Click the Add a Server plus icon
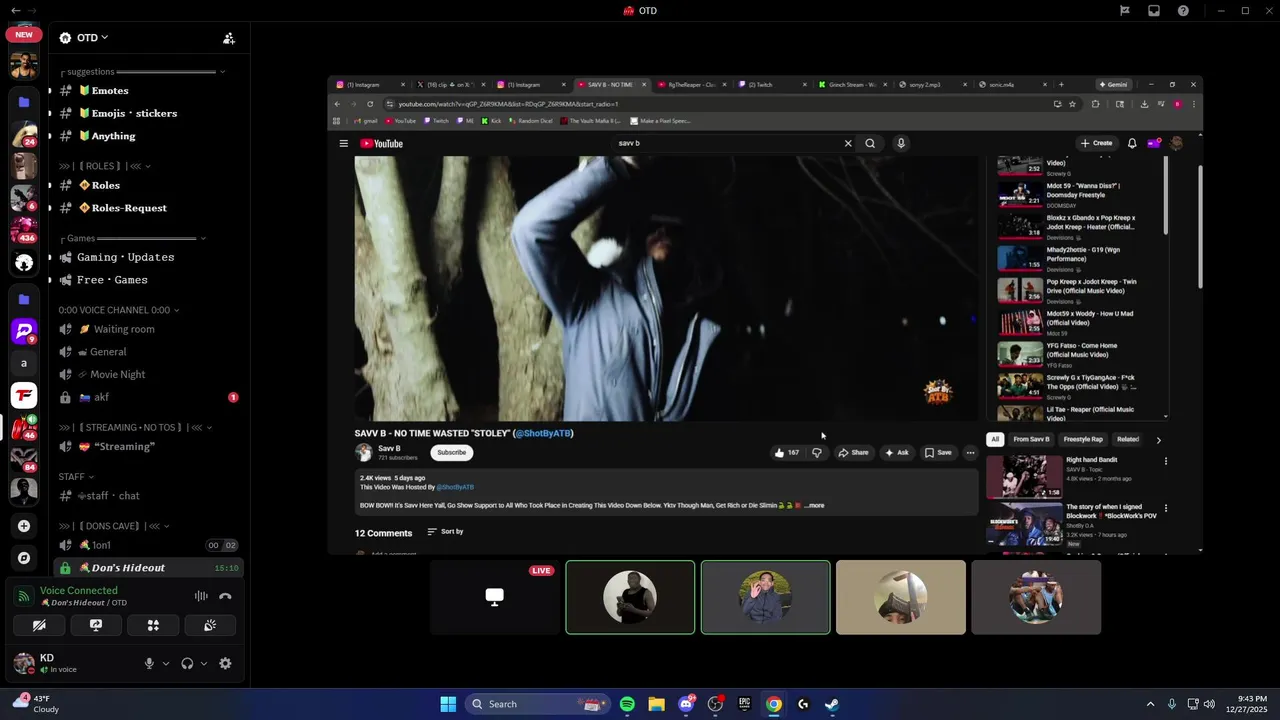 24,526
